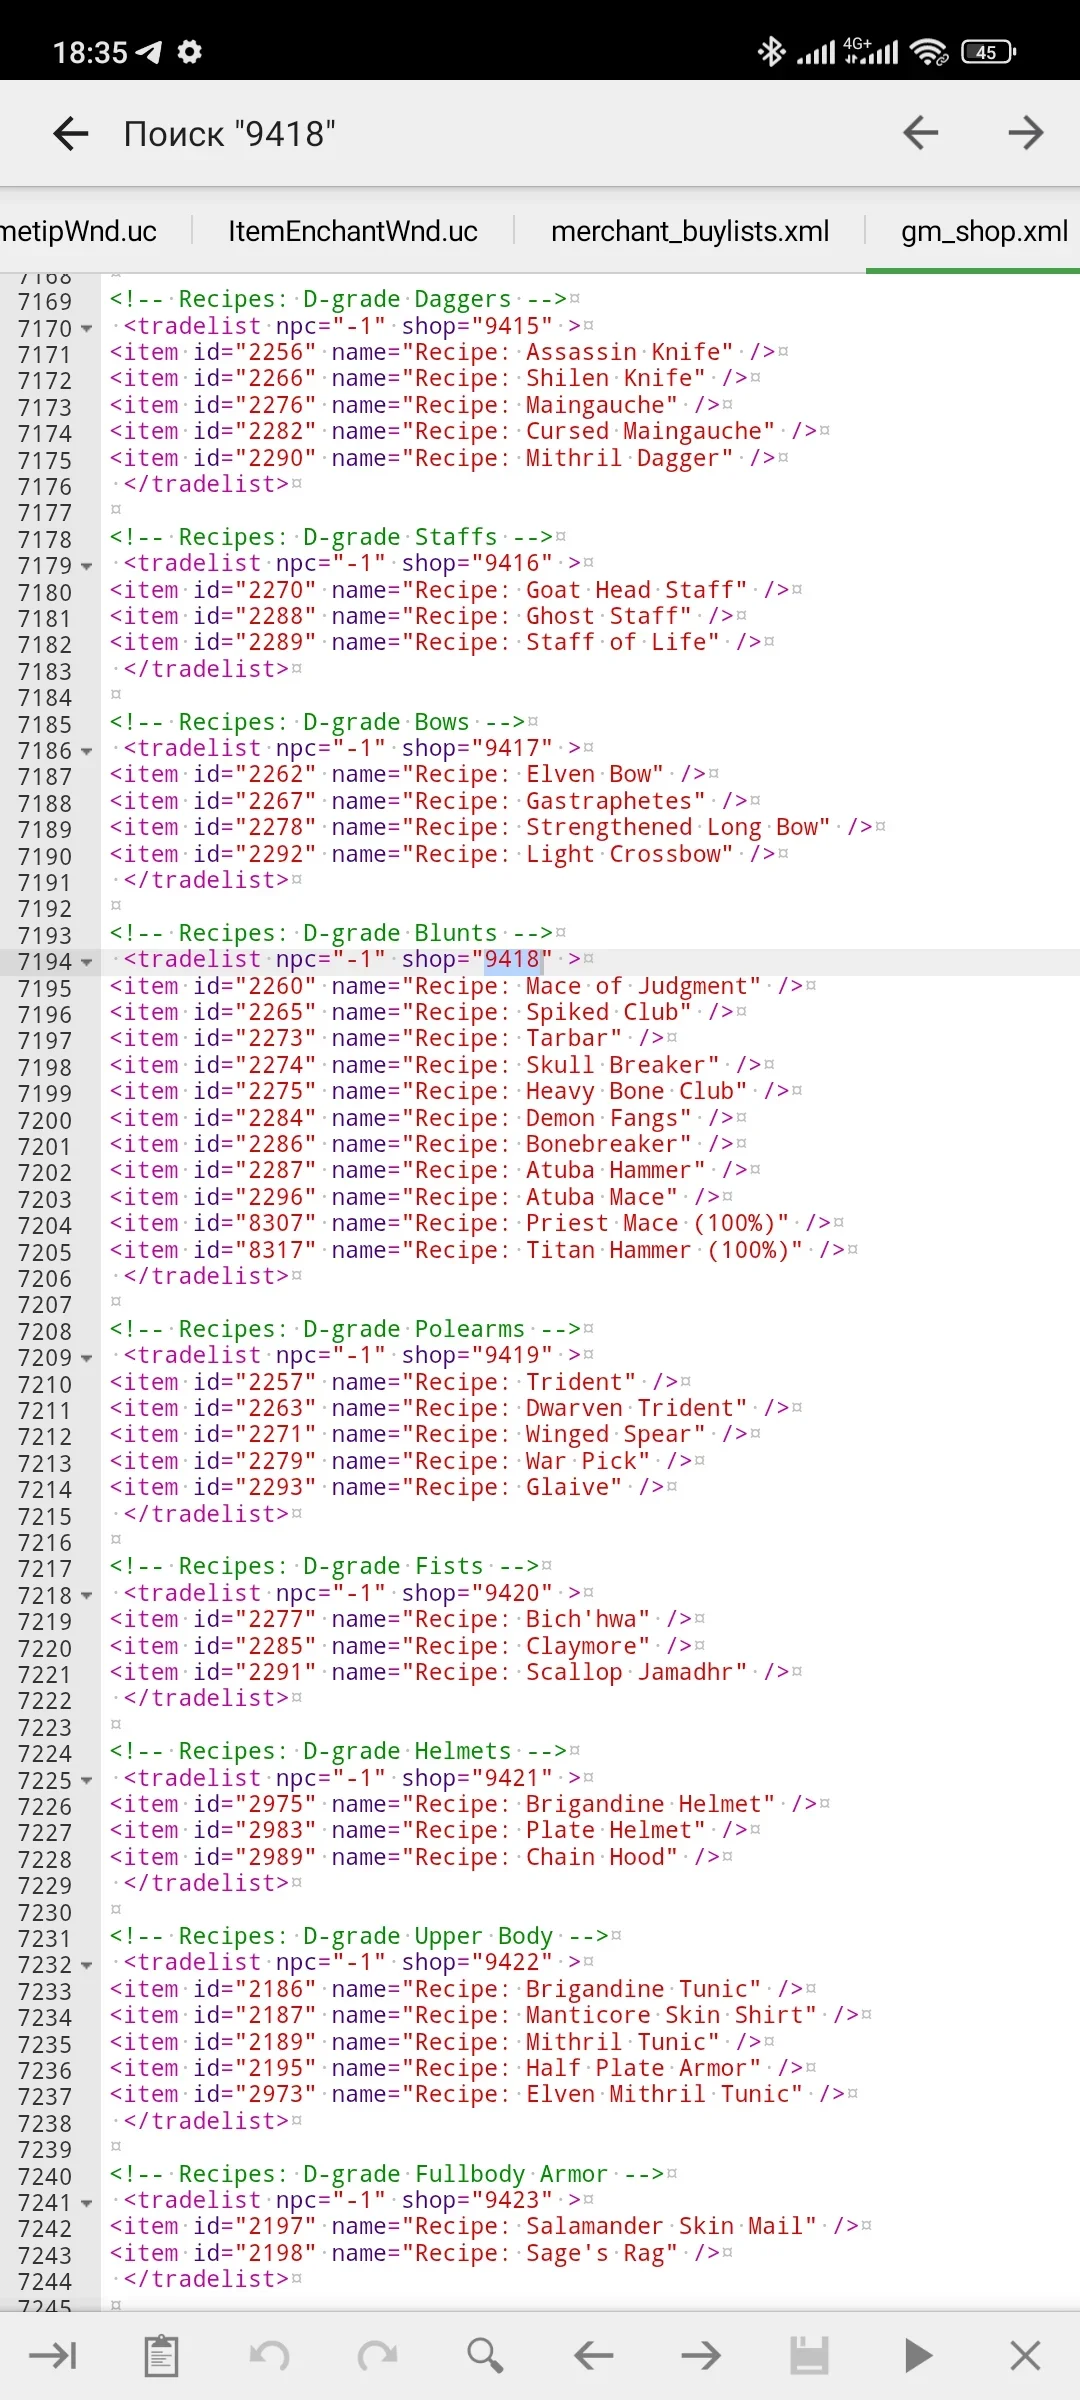The width and height of the screenshot is (1080, 2400).
Task: Go to next search match in the header
Action: [x=1026, y=132]
